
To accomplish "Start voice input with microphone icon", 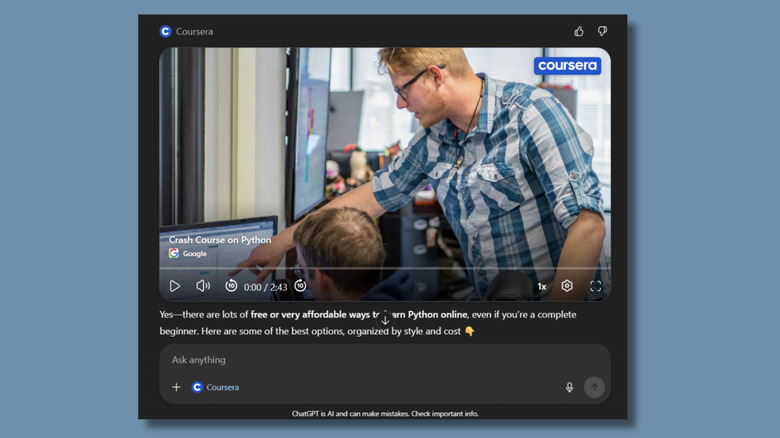I will tap(570, 387).
